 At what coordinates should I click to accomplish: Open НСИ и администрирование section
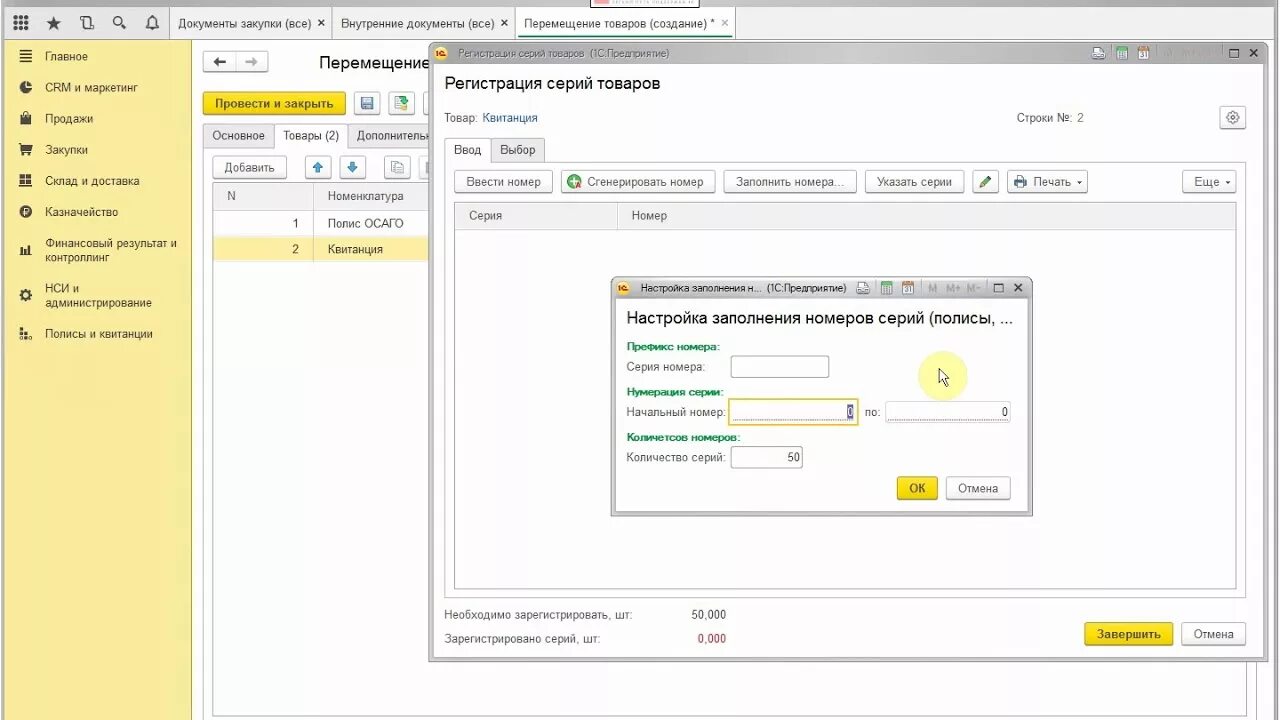98,296
